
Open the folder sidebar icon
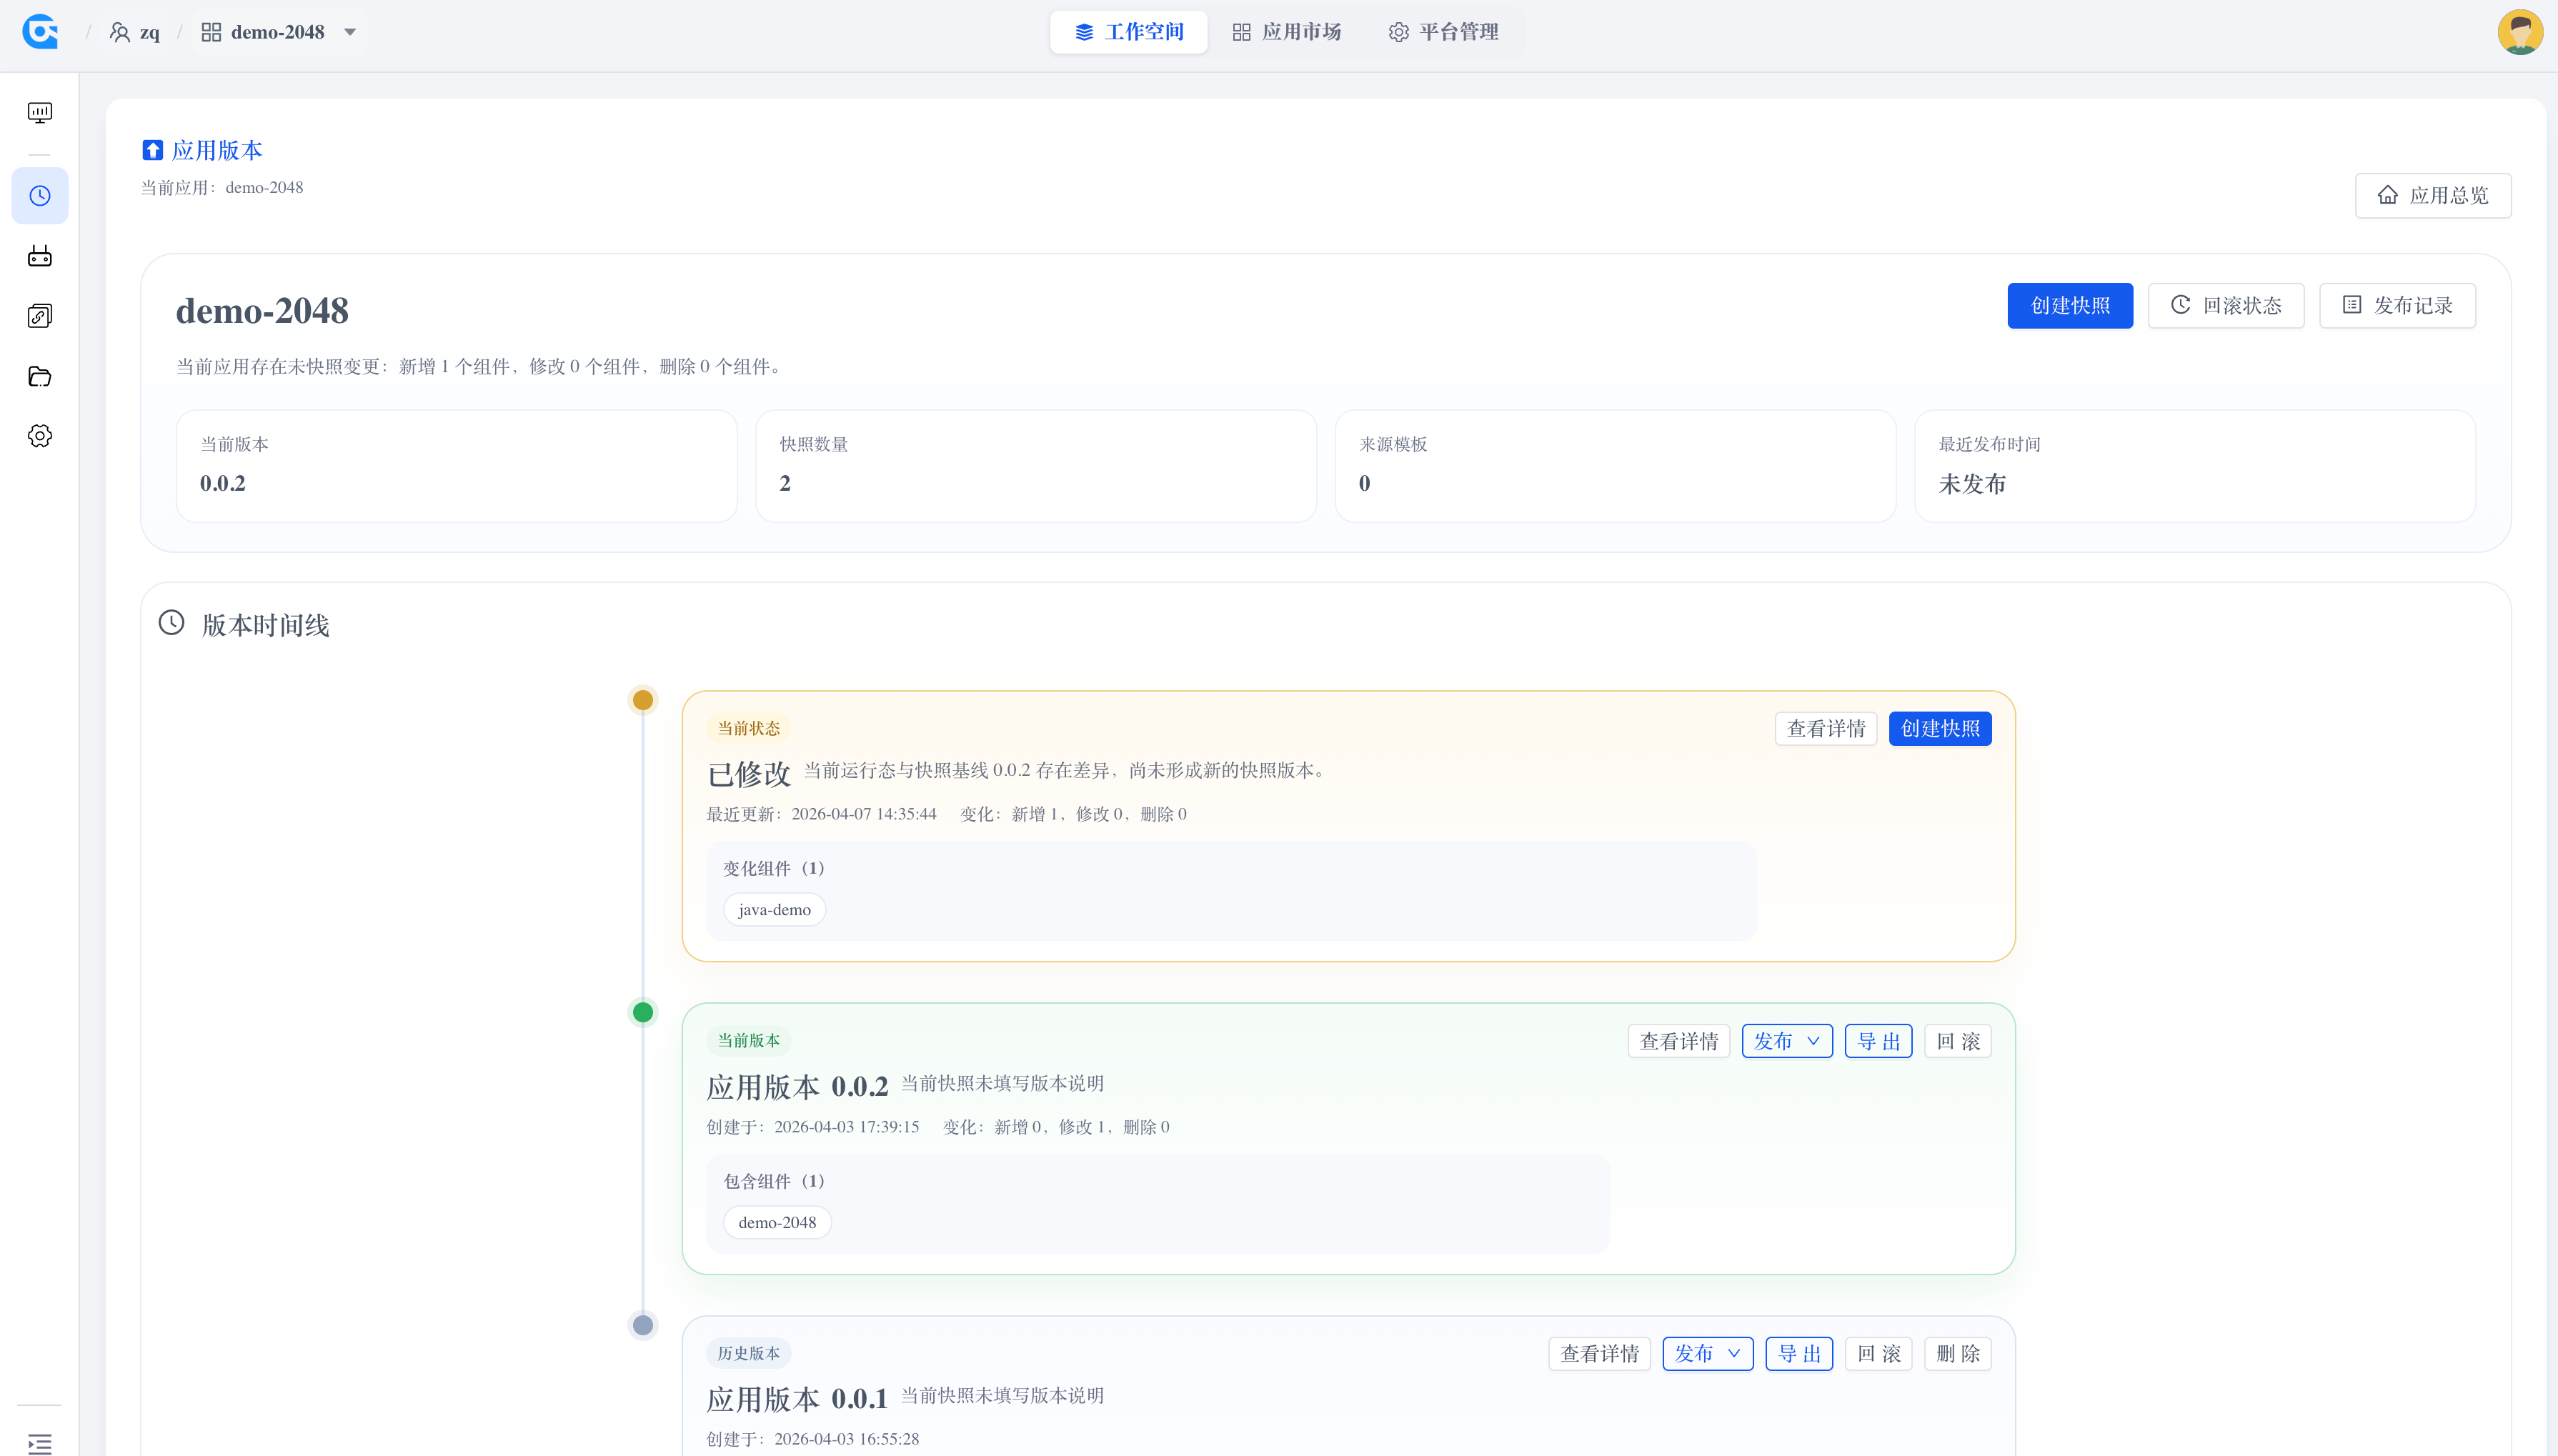click(x=40, y=376)
